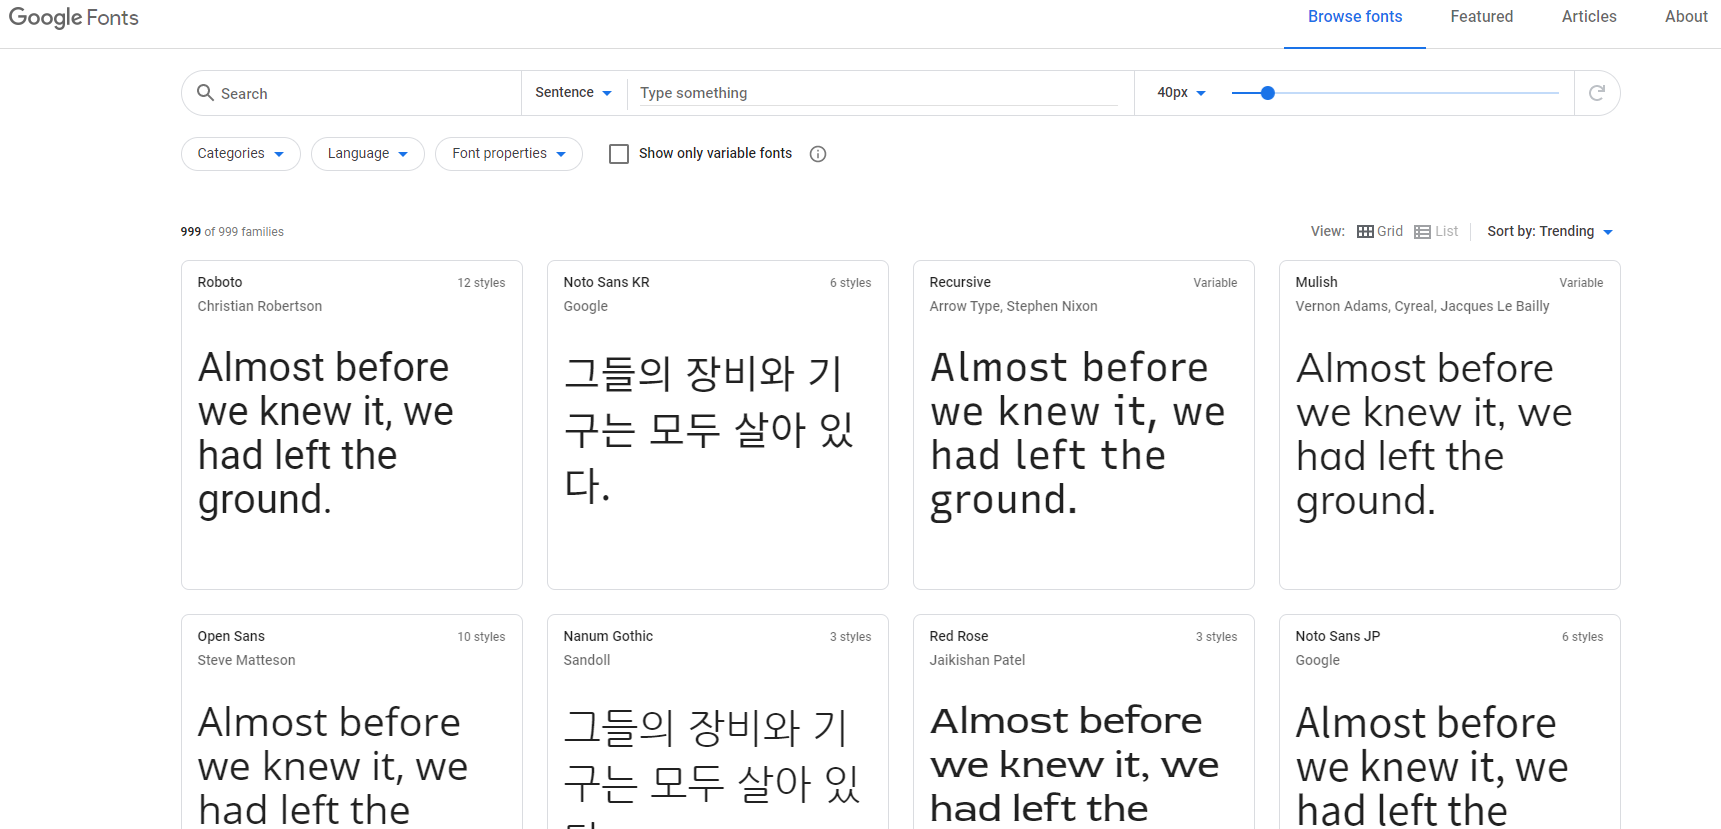Enable Show only variable fonts checkbox

click(619, 154)
